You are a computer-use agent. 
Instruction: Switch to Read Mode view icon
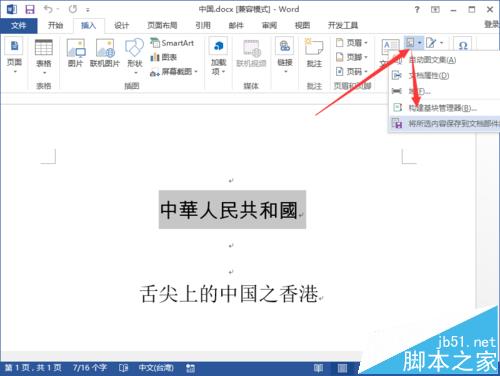coord(318,368)
